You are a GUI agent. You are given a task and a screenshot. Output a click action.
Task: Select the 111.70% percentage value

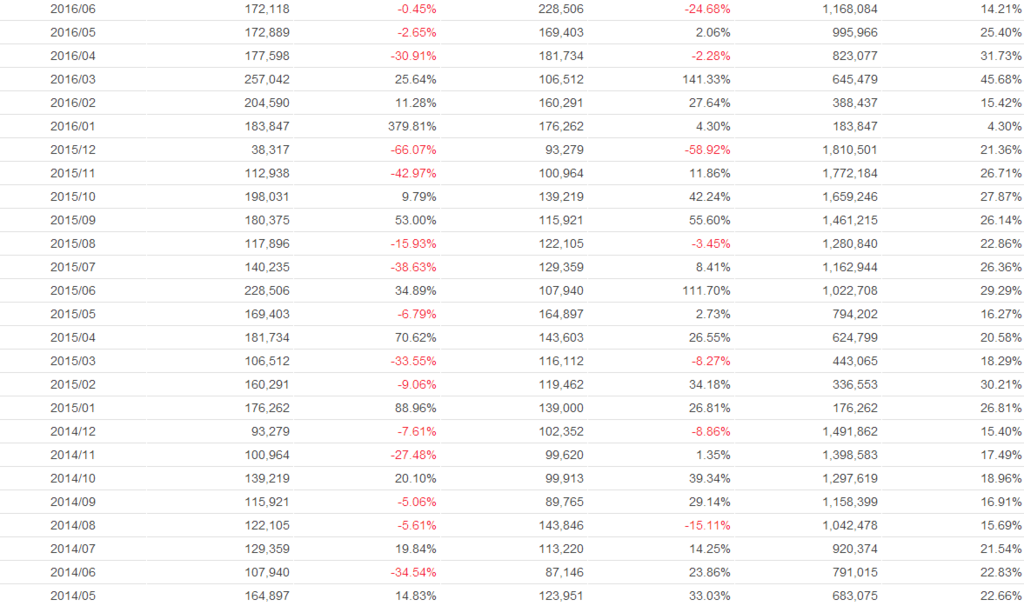coord(705,291)
